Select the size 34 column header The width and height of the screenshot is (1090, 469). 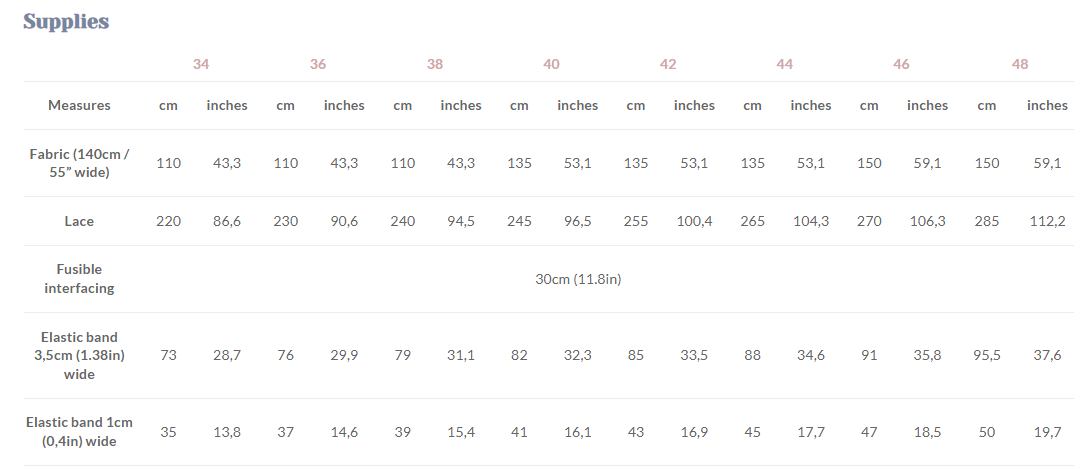201,64
